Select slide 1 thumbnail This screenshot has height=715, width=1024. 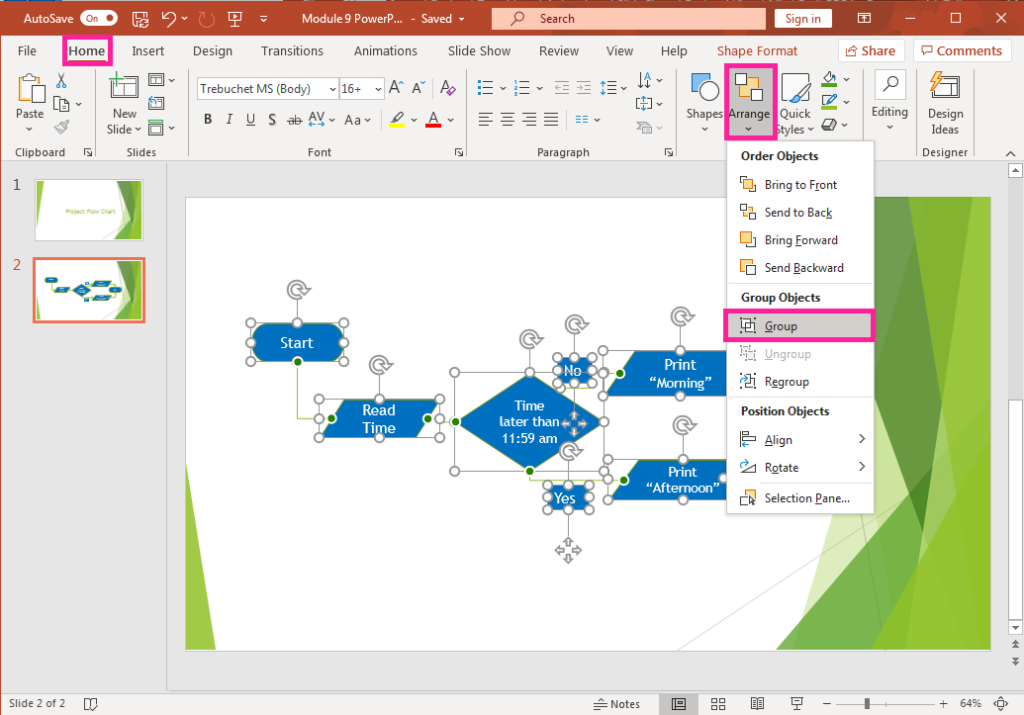click(x=89, y=210)
